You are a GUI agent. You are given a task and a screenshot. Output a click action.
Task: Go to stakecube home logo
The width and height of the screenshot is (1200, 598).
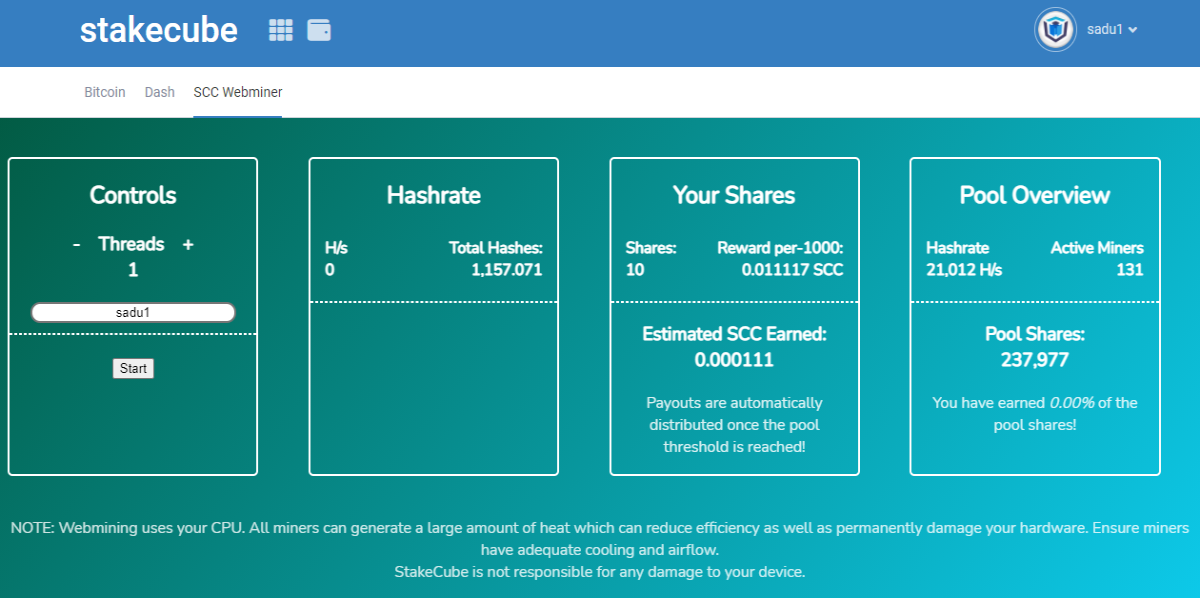159,30
